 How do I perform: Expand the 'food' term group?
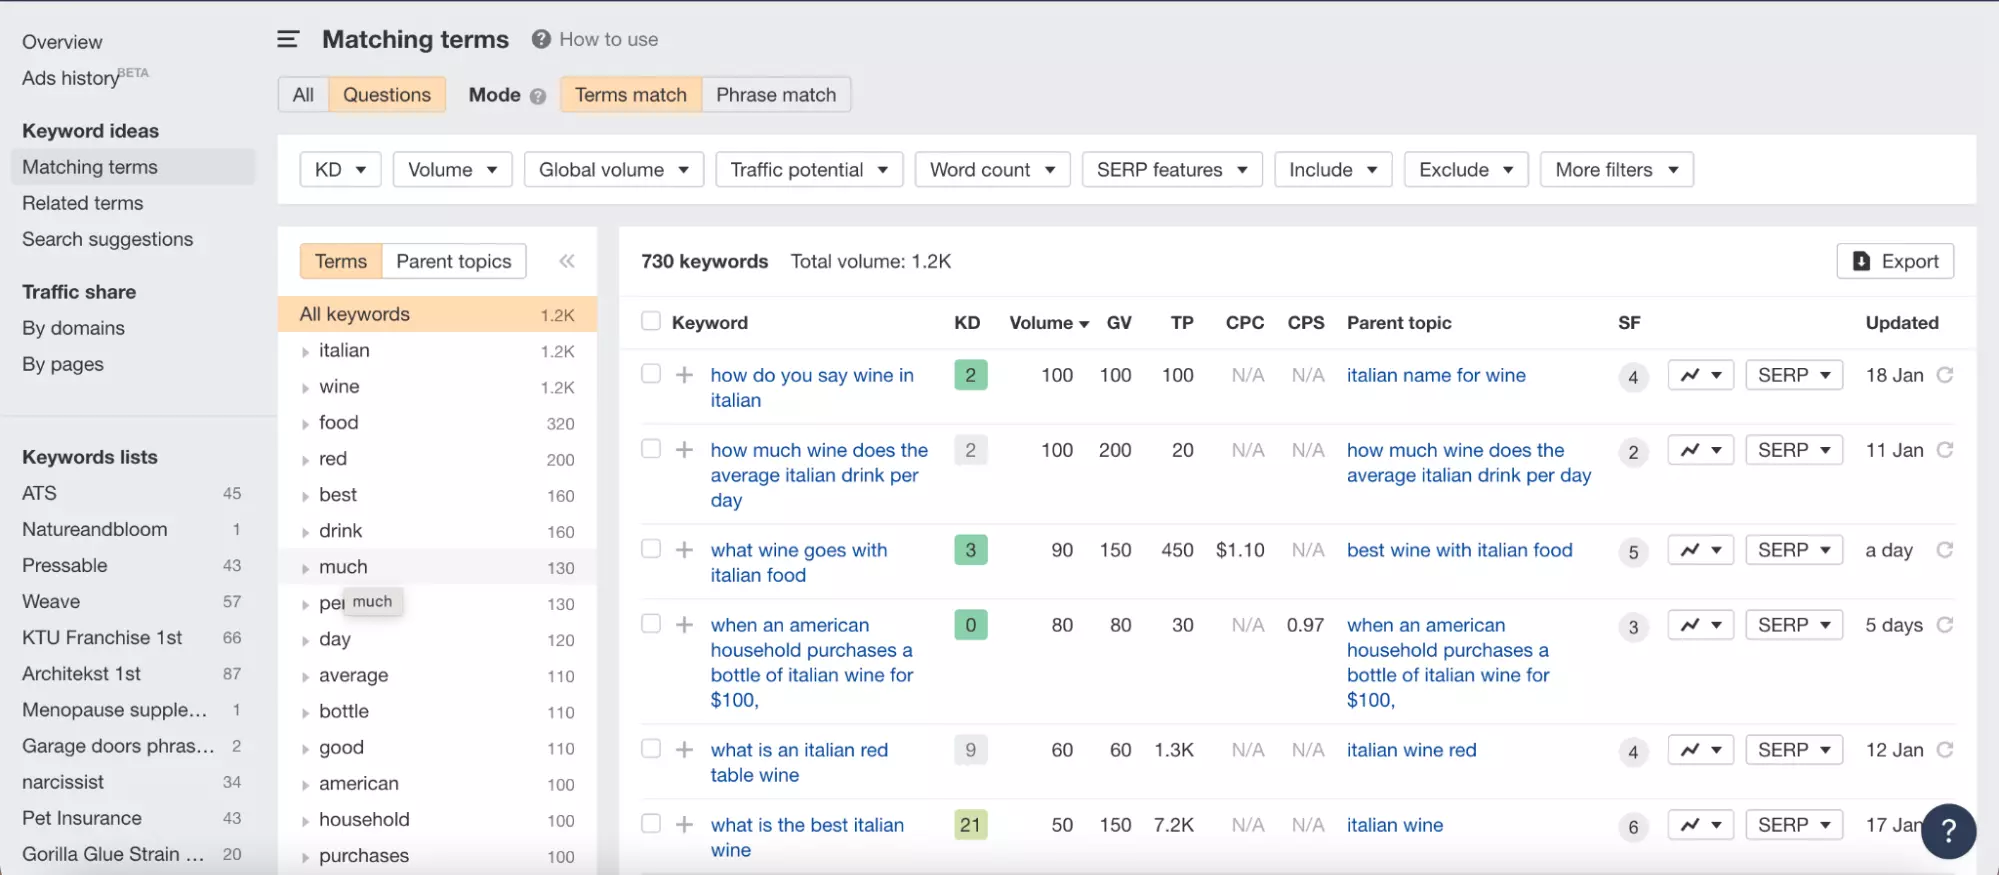pos(305,424)
